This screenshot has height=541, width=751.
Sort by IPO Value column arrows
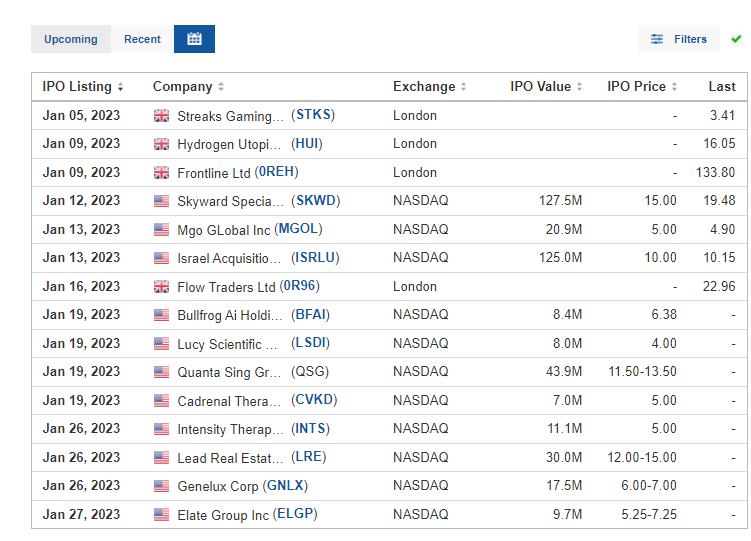pos(579,87)
